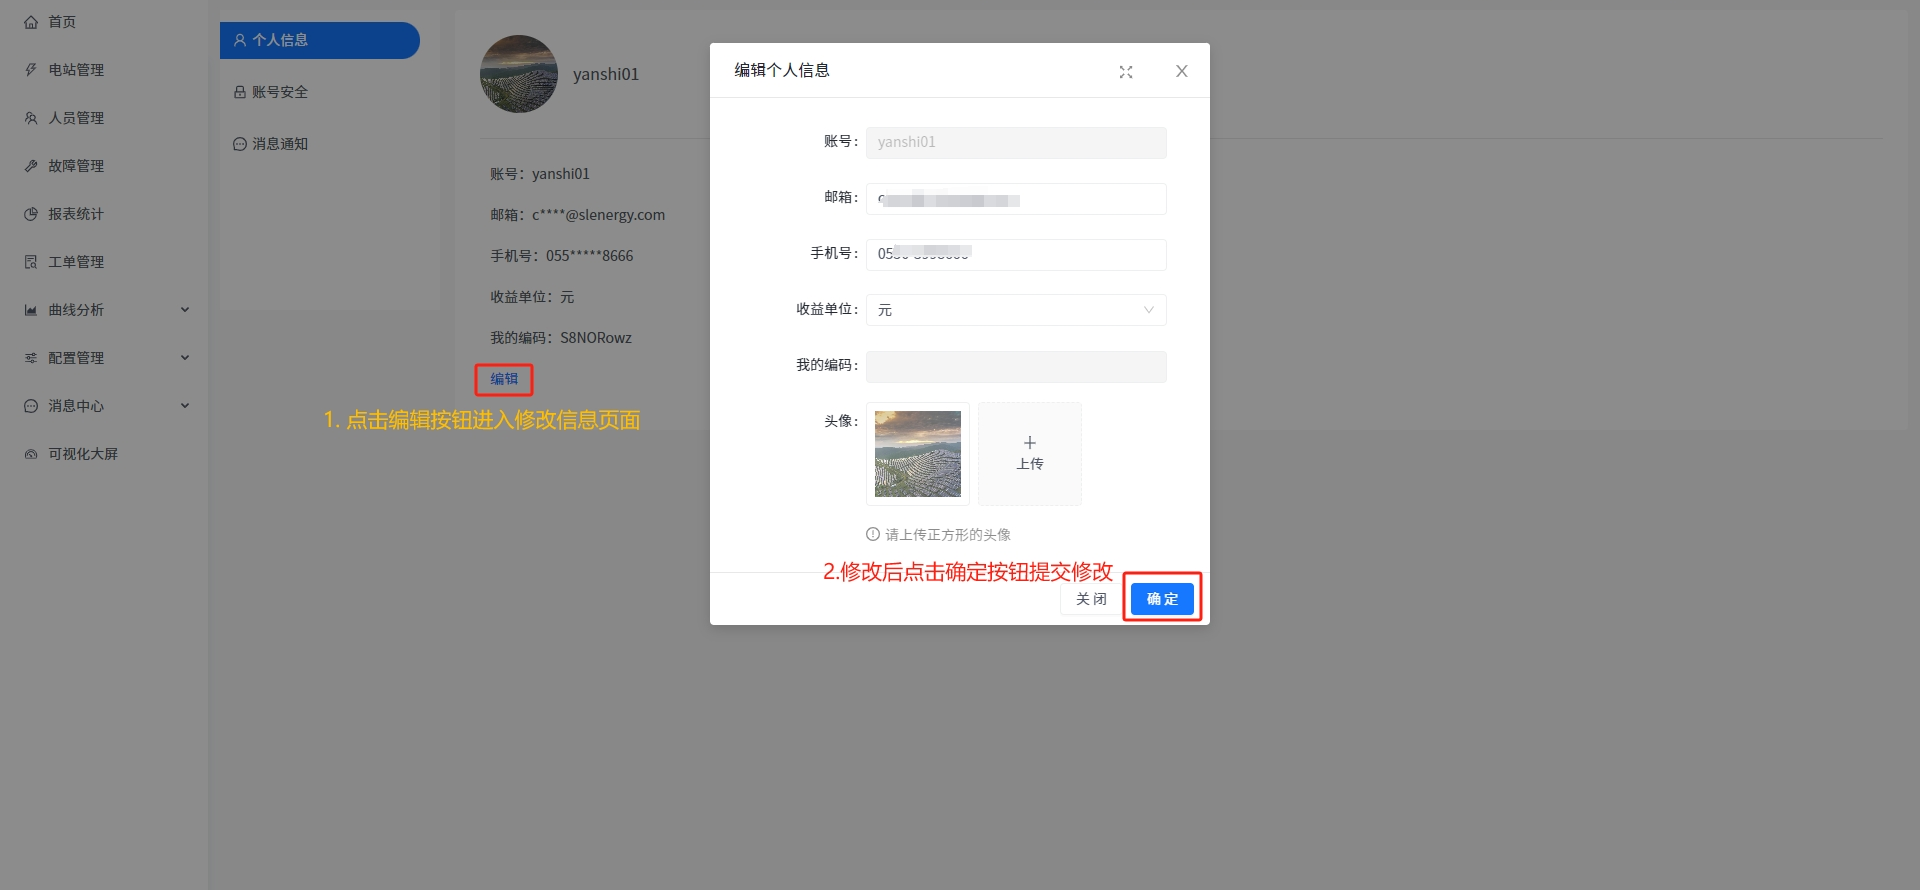Click the home icon beside 首页

31,22
